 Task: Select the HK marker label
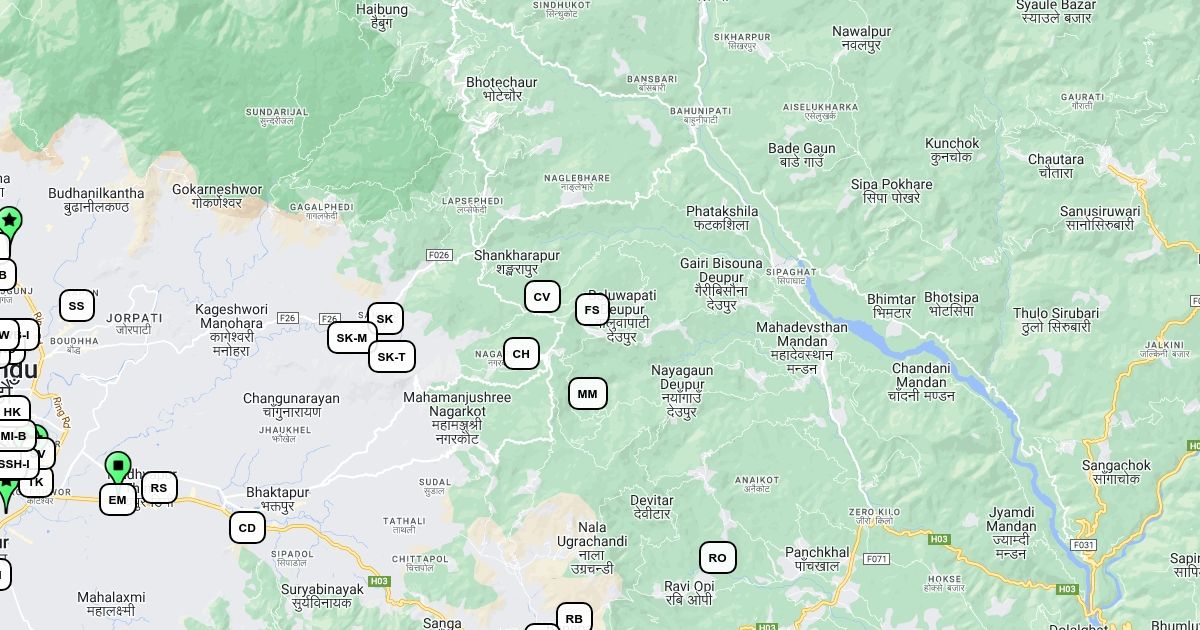(12, 412)
